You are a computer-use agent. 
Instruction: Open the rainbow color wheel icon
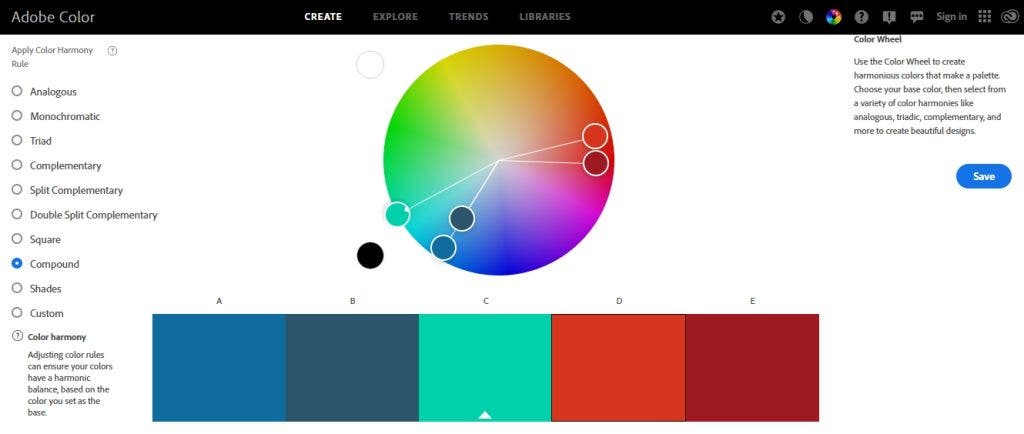click(833, 17)
